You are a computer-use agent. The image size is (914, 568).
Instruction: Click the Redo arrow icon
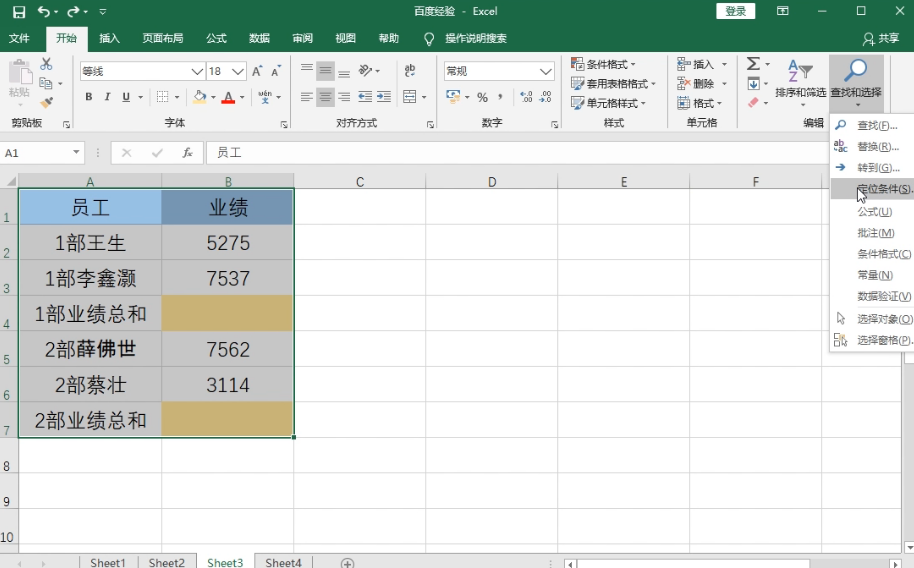[x=73, y=11]
